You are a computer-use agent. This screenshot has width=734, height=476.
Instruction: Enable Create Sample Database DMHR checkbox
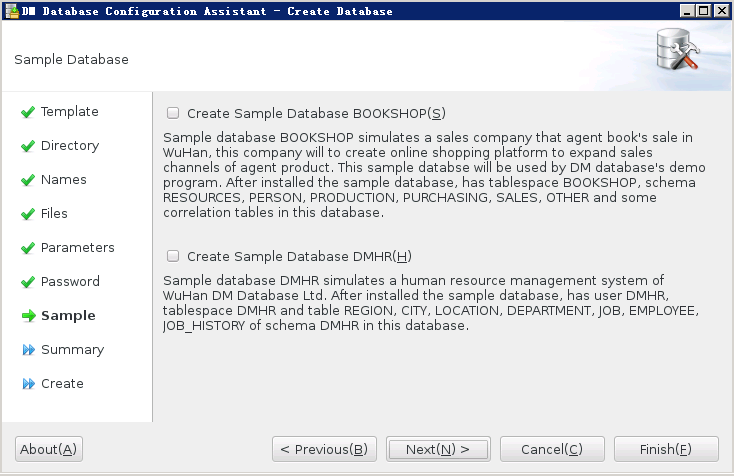173,256
